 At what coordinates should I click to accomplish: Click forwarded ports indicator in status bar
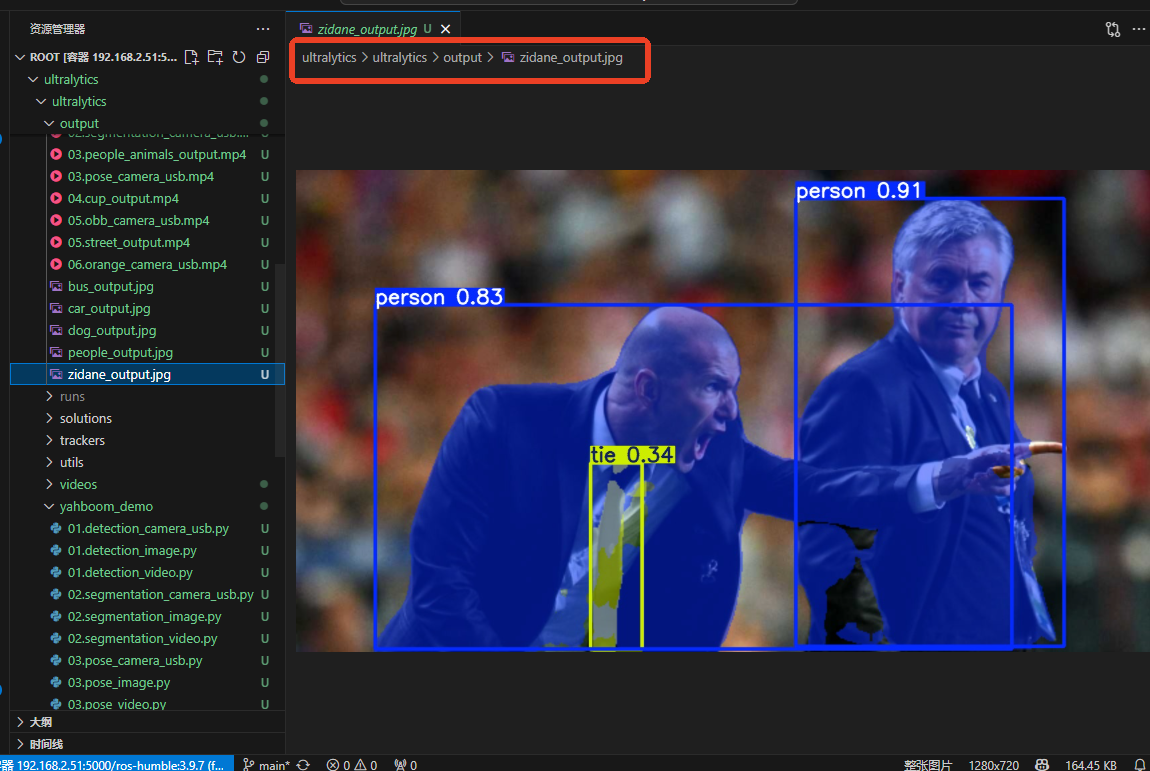coord(406,764)
